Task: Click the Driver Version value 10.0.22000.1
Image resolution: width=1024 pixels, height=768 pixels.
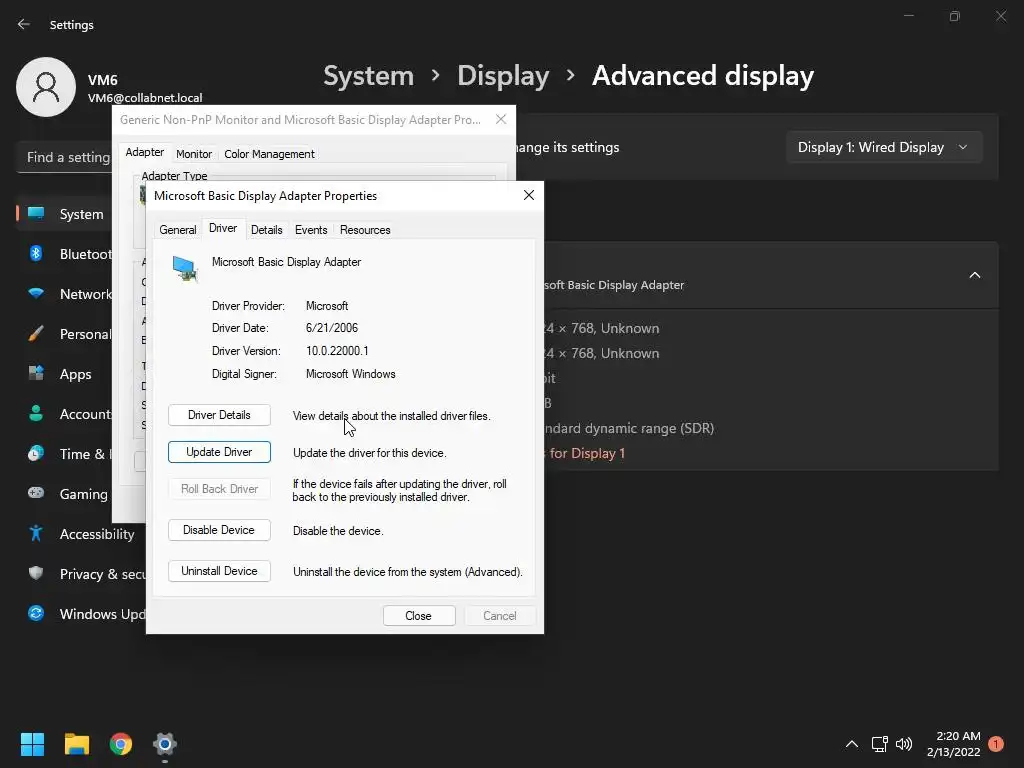Action: [x=337, y=351]
